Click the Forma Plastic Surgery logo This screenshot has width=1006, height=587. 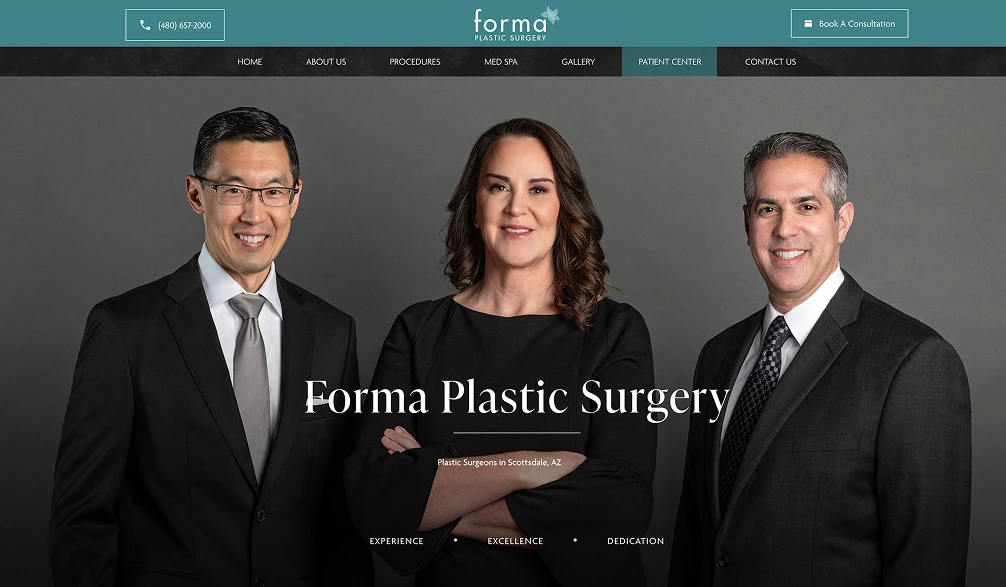[x=516, y=24]
